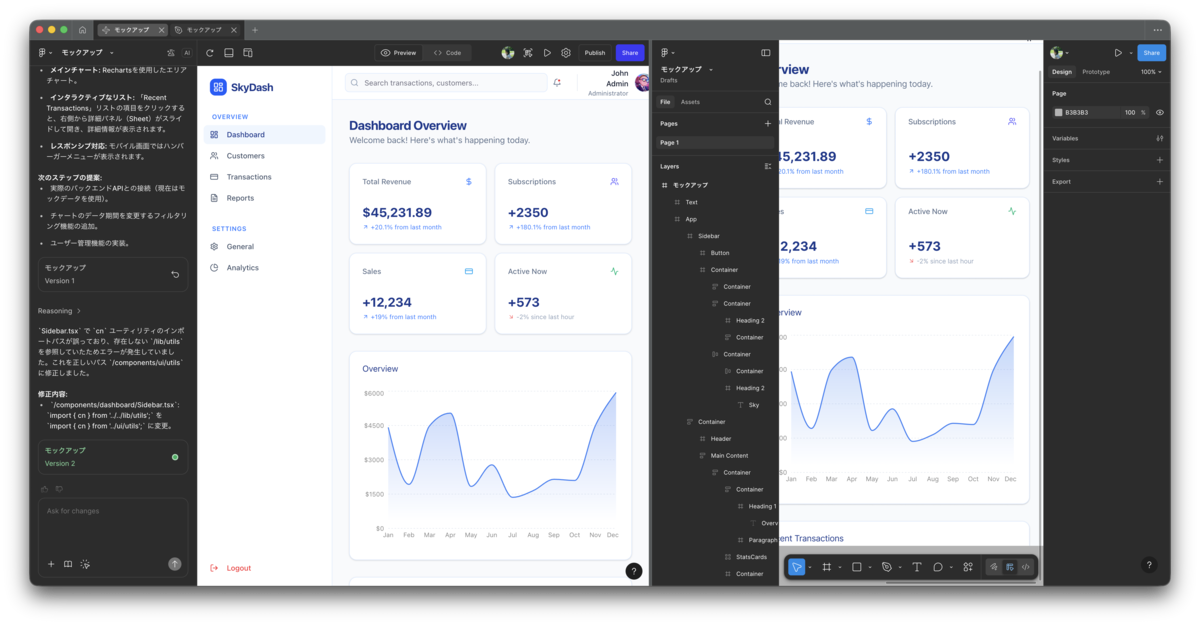1200x625 pixels.
Task: Open Make settings gear icon
Action: coord(566,53)
